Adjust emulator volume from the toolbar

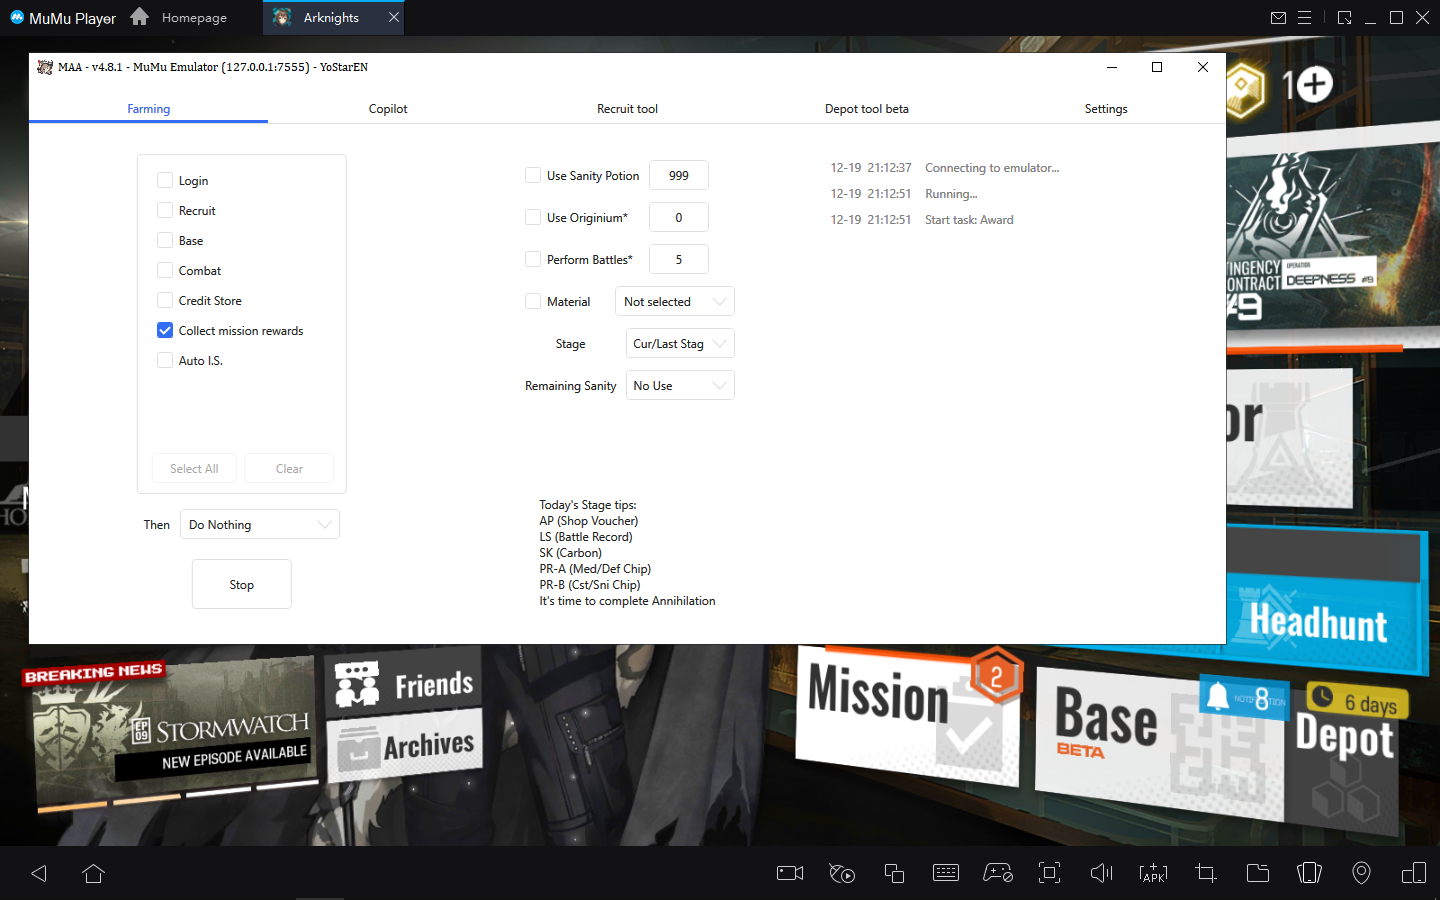pyautogui.click(x=1101, y=873)
